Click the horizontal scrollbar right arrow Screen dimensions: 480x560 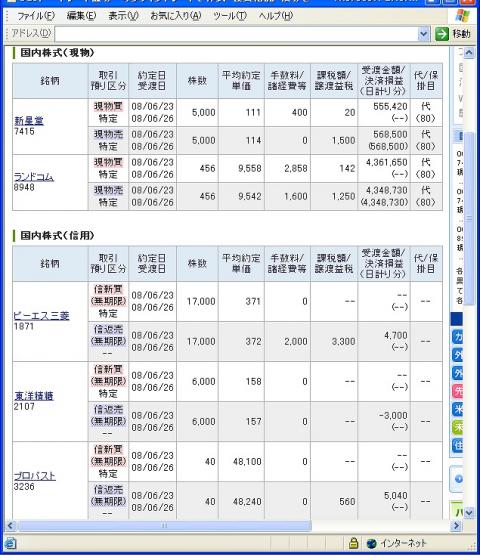pyautogui.click(x=456, y=525)
